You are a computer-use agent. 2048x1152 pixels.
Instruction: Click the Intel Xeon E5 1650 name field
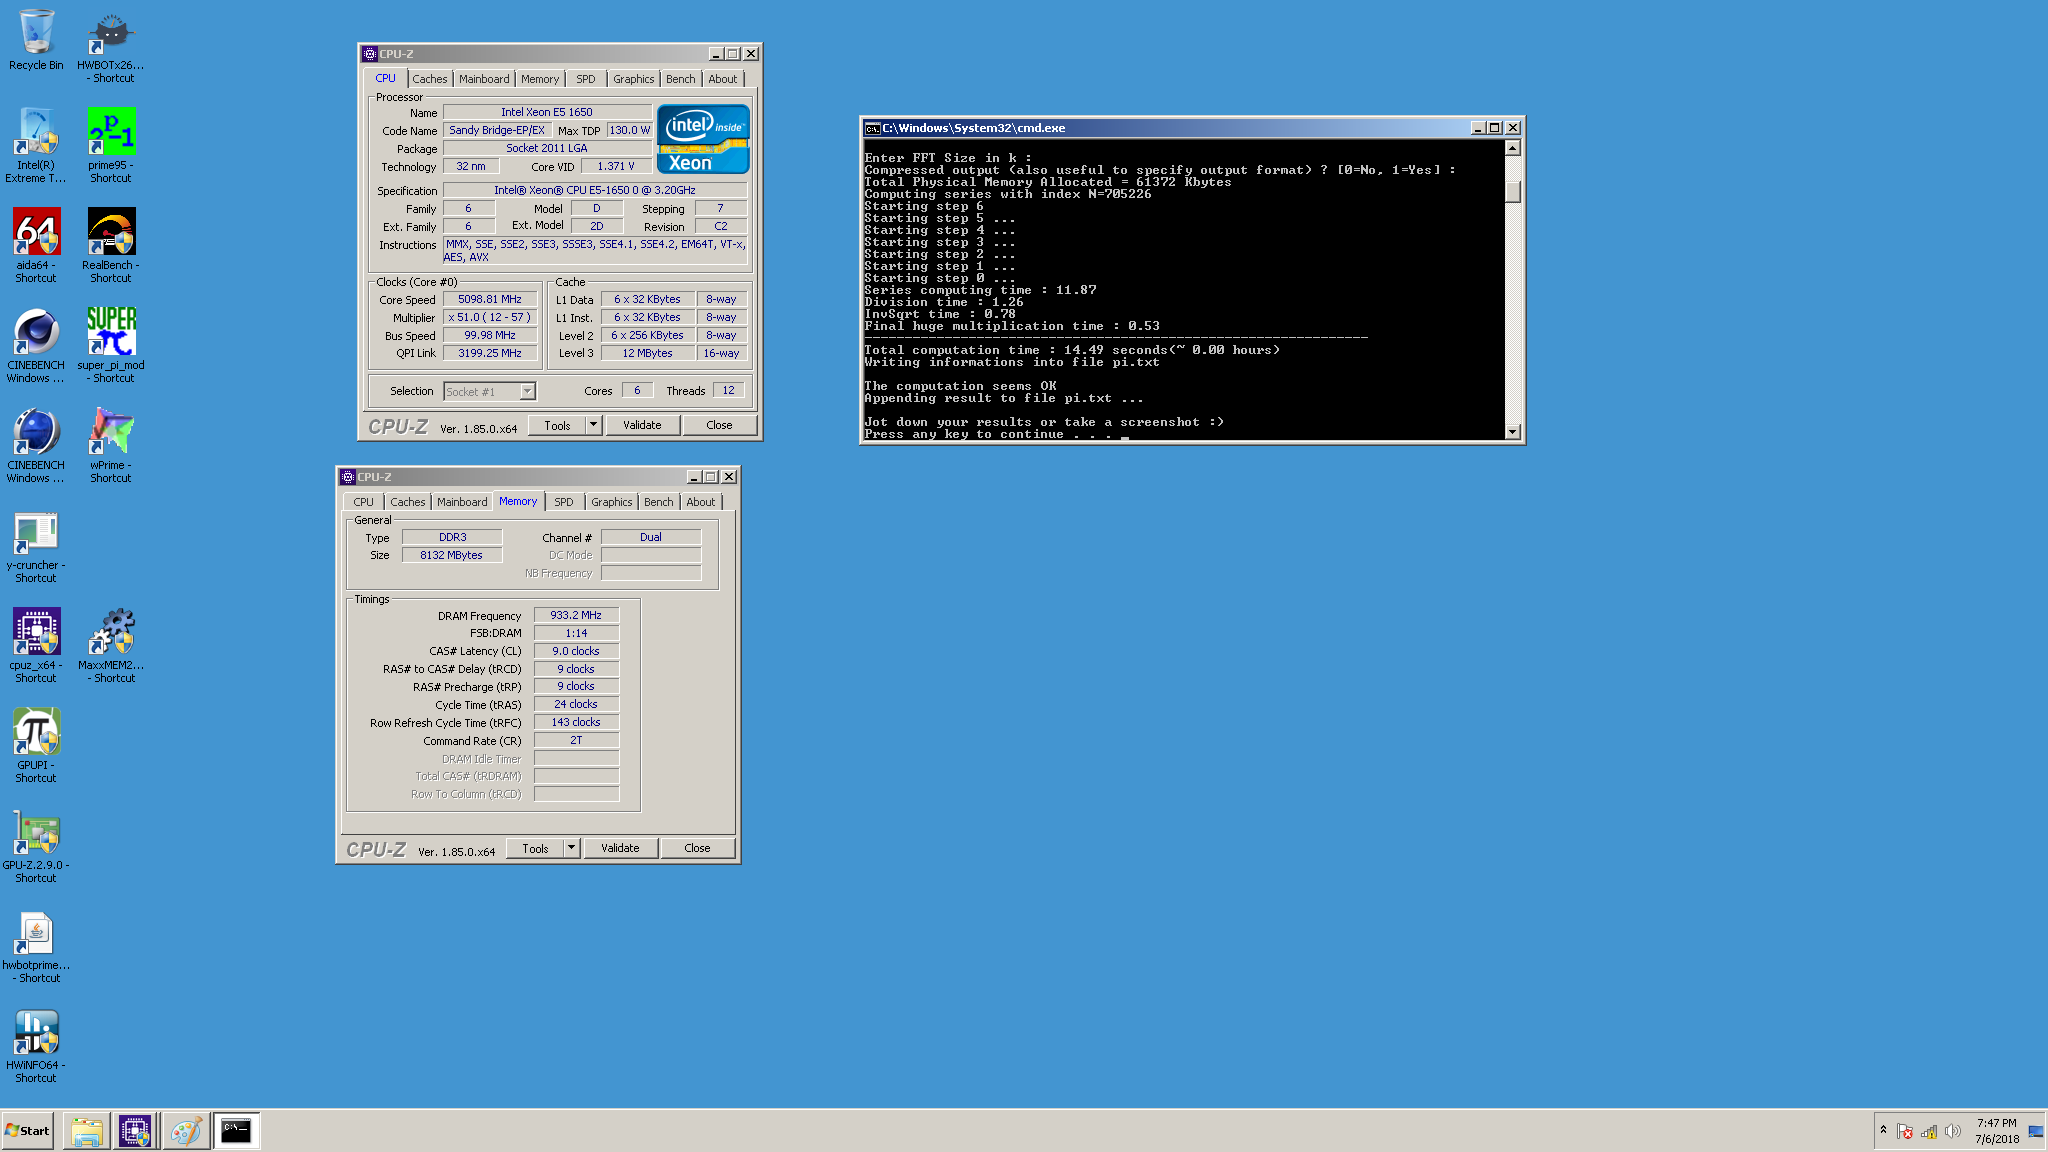pos(547,112)
